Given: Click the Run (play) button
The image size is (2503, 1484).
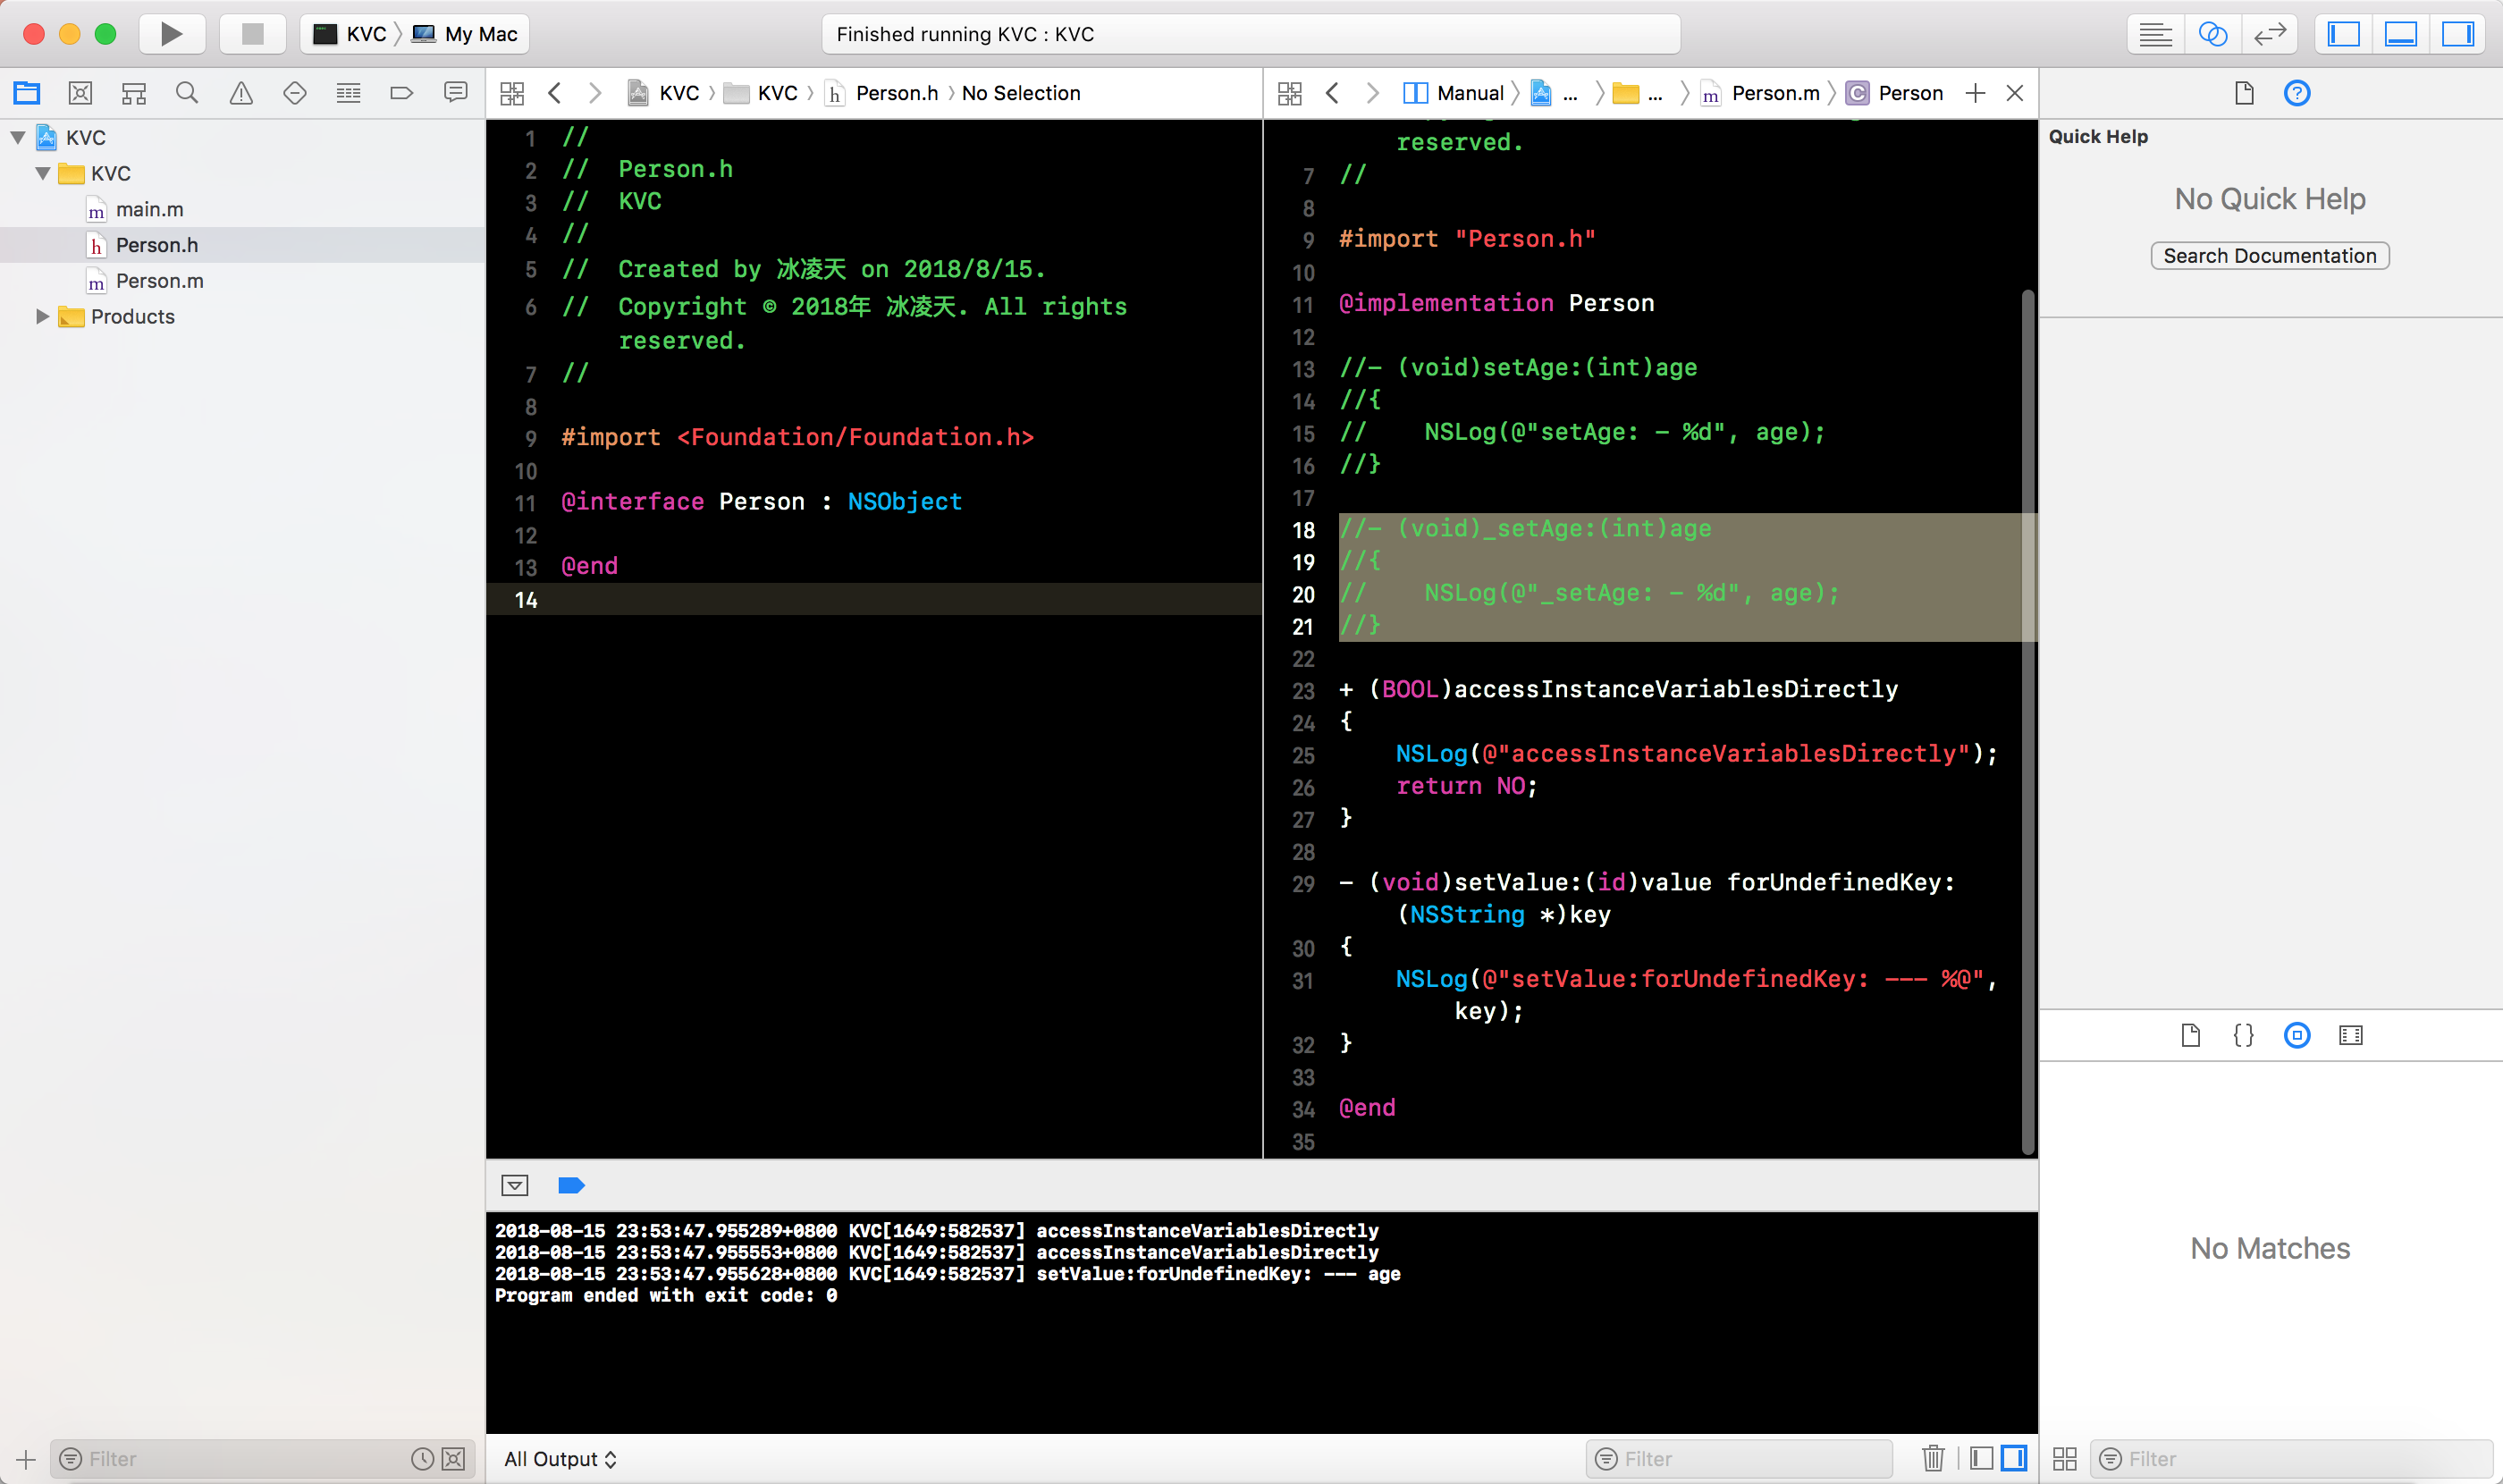Looking at the screenshot, I should pos(171,34).
